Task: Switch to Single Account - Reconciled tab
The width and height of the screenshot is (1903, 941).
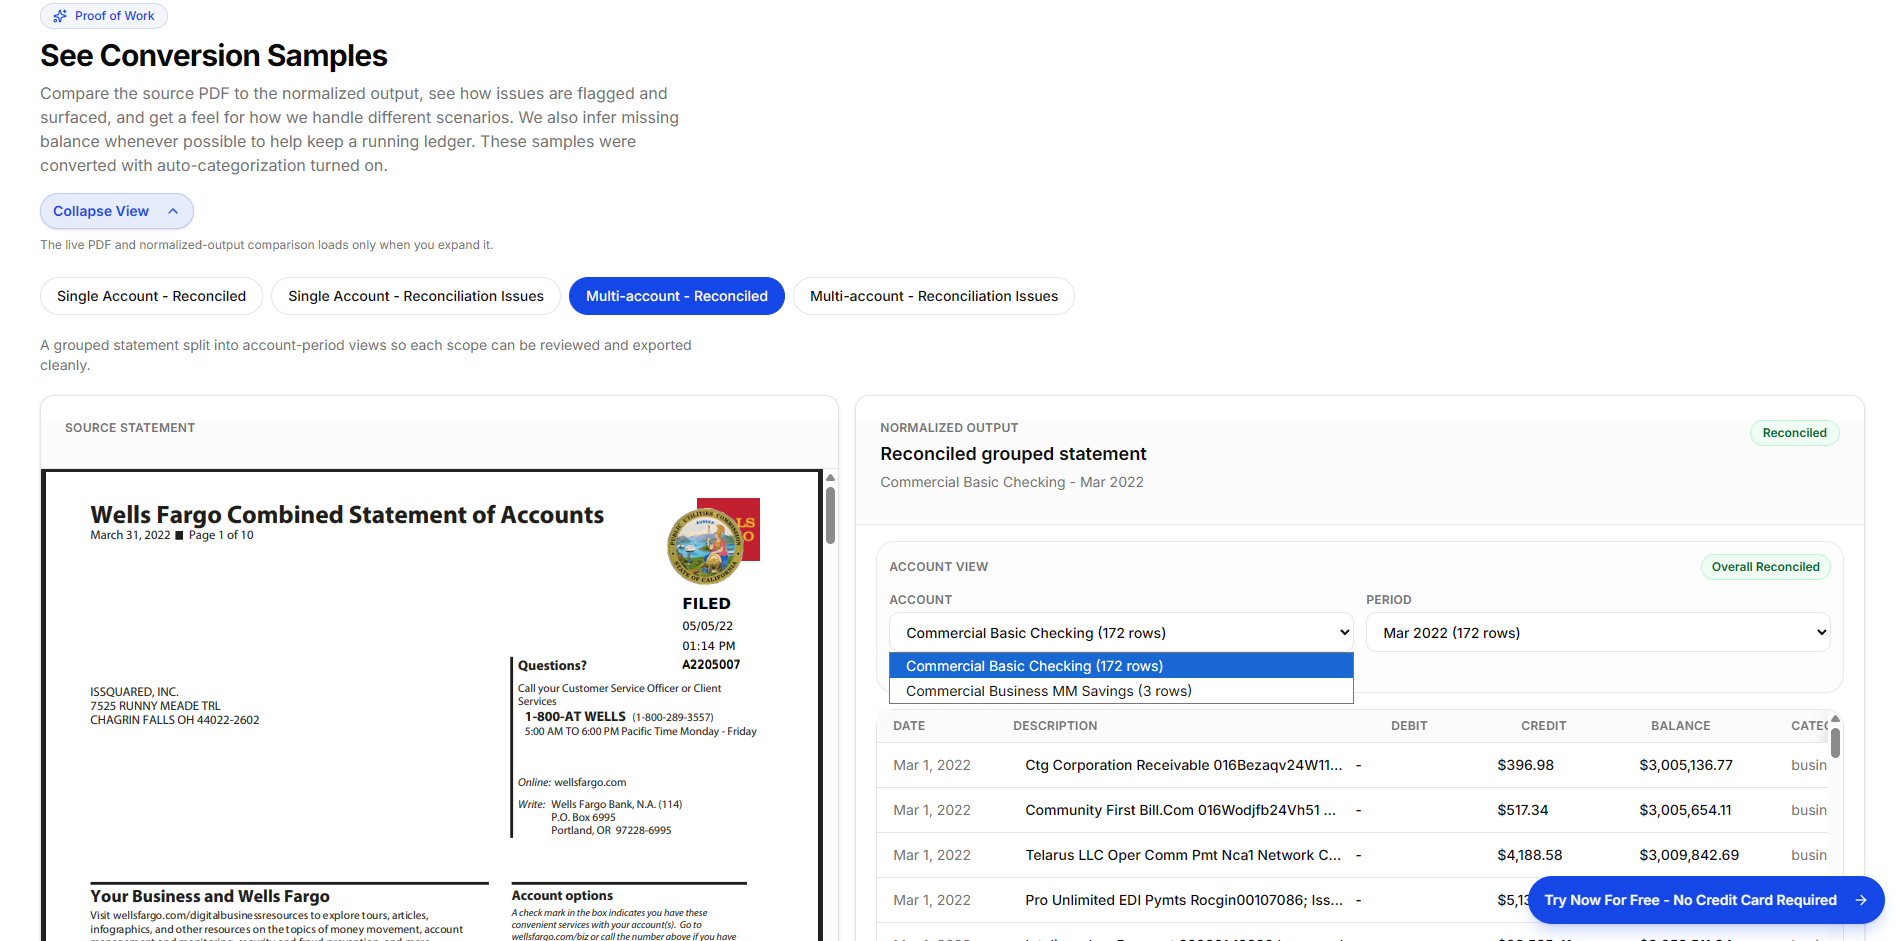Action: (151, 296)
